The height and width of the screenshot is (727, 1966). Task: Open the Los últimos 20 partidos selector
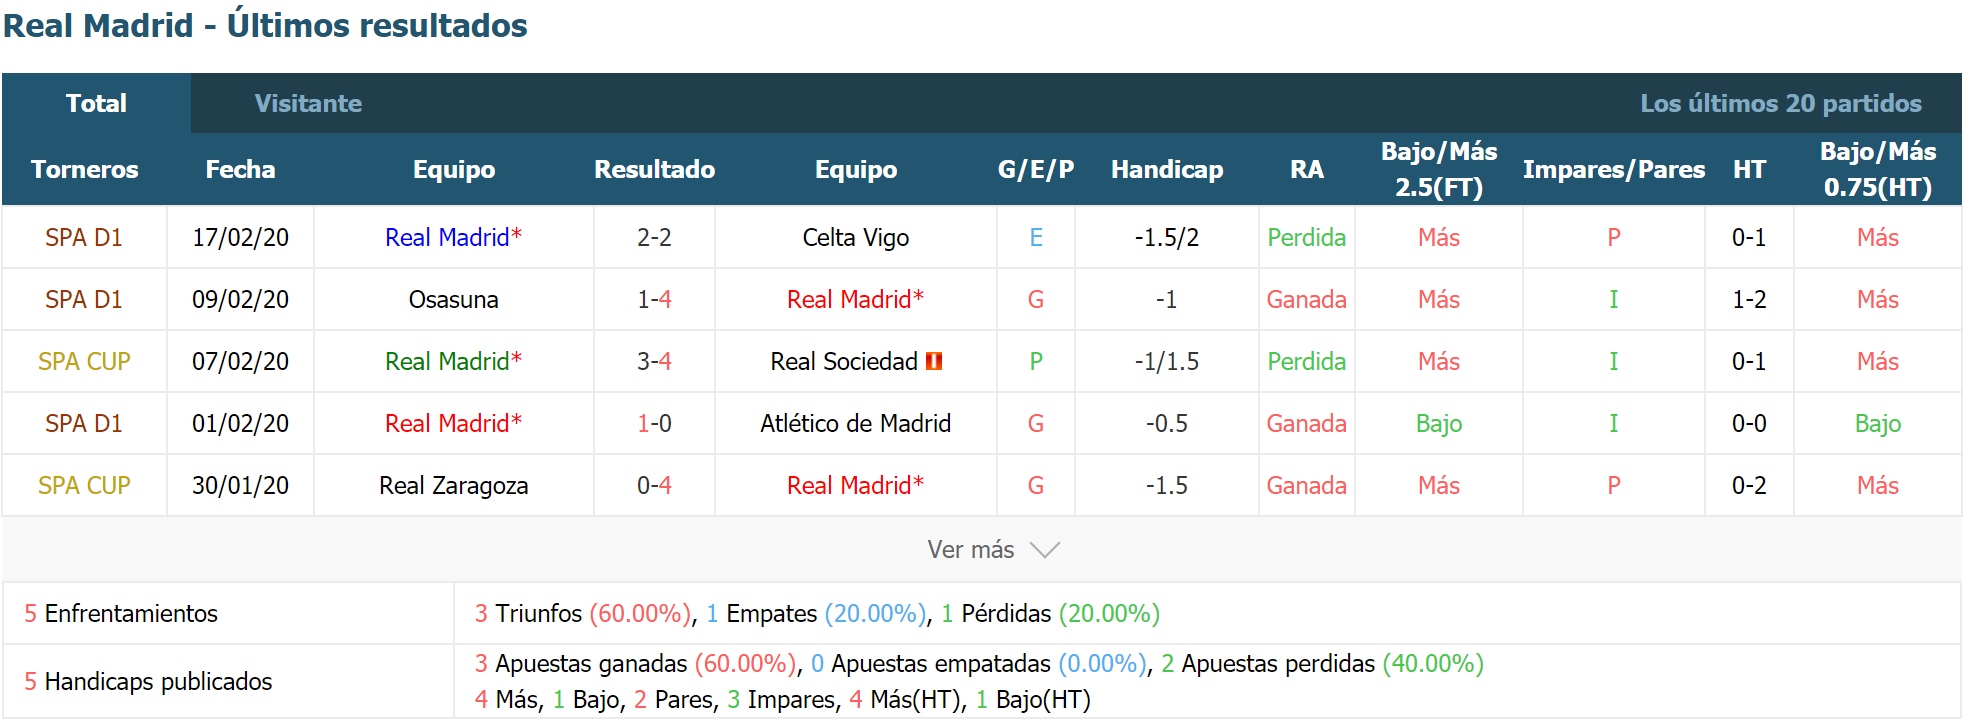1780,103
